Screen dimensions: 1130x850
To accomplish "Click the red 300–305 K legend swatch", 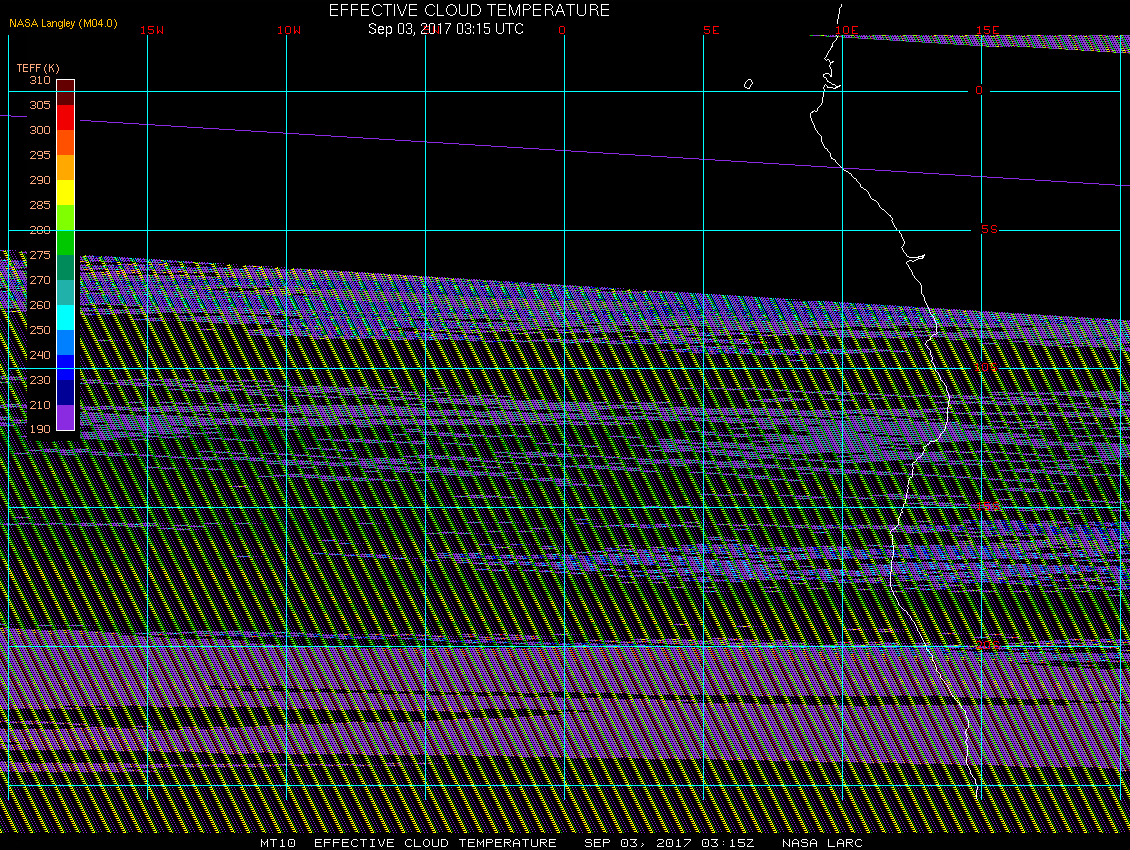I will click(x=66, y=118).
